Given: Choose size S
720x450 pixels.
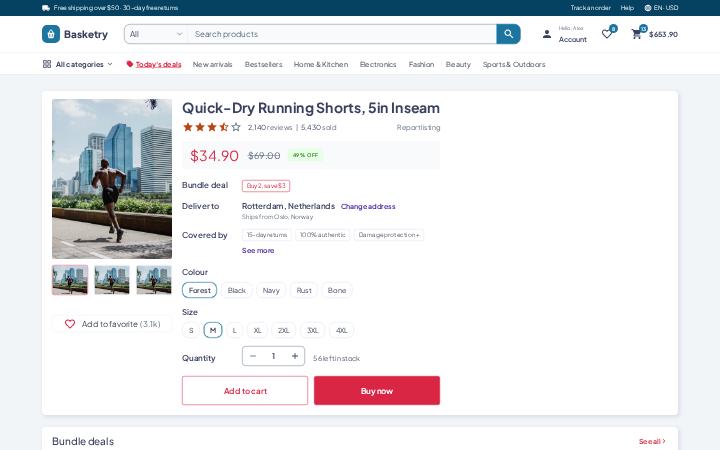Looking at the screenshot, I should click(x=191, y=330).
